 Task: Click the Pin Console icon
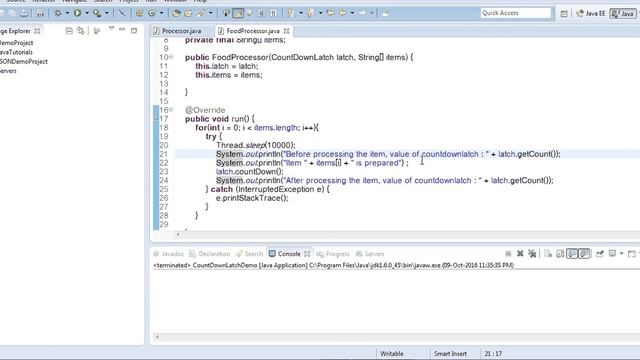tap(600, 254)
